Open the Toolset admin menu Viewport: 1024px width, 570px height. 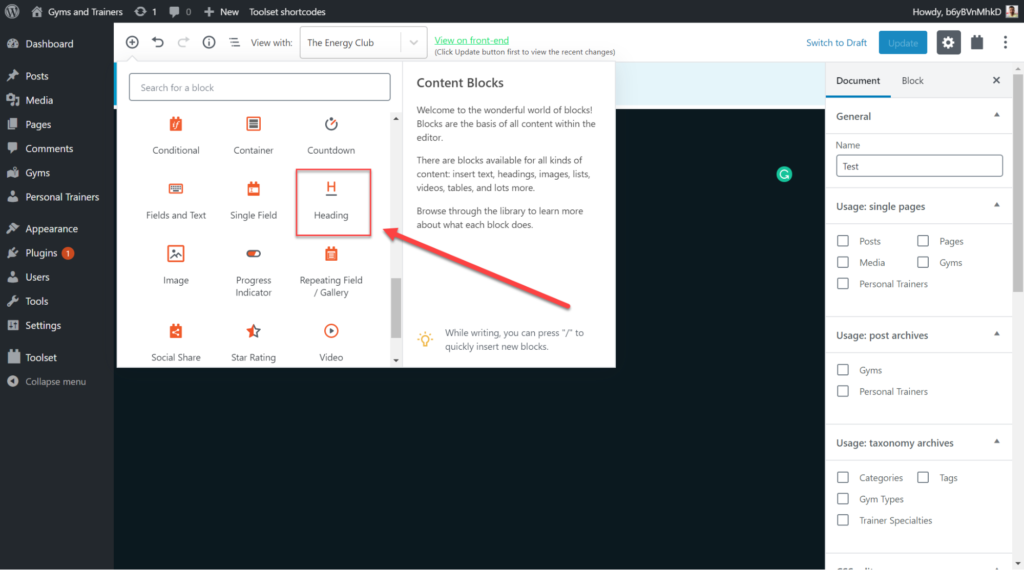(x=57, y=357)
